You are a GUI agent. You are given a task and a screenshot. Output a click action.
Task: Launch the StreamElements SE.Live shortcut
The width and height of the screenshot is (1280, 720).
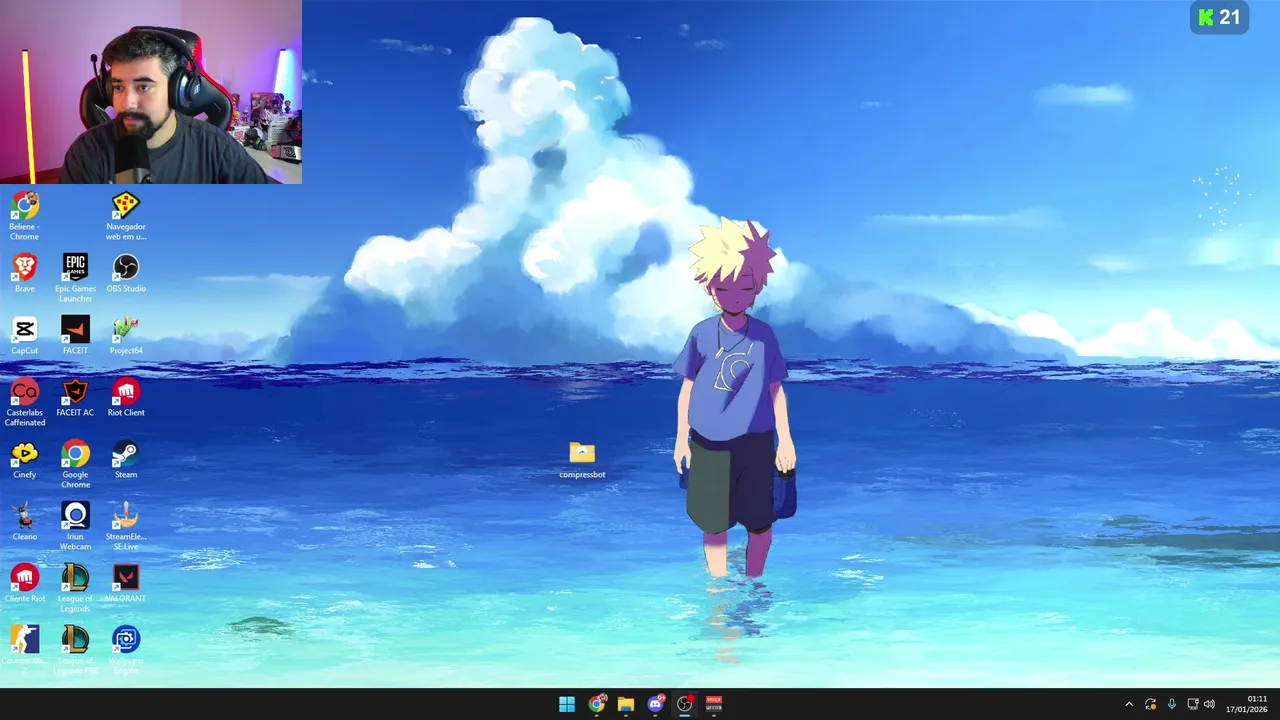pos(126,526)
